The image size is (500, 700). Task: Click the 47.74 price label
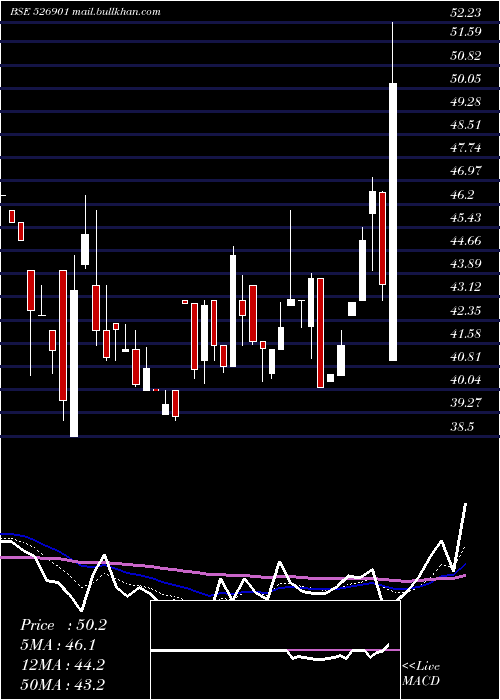click(x=466, y=147)
